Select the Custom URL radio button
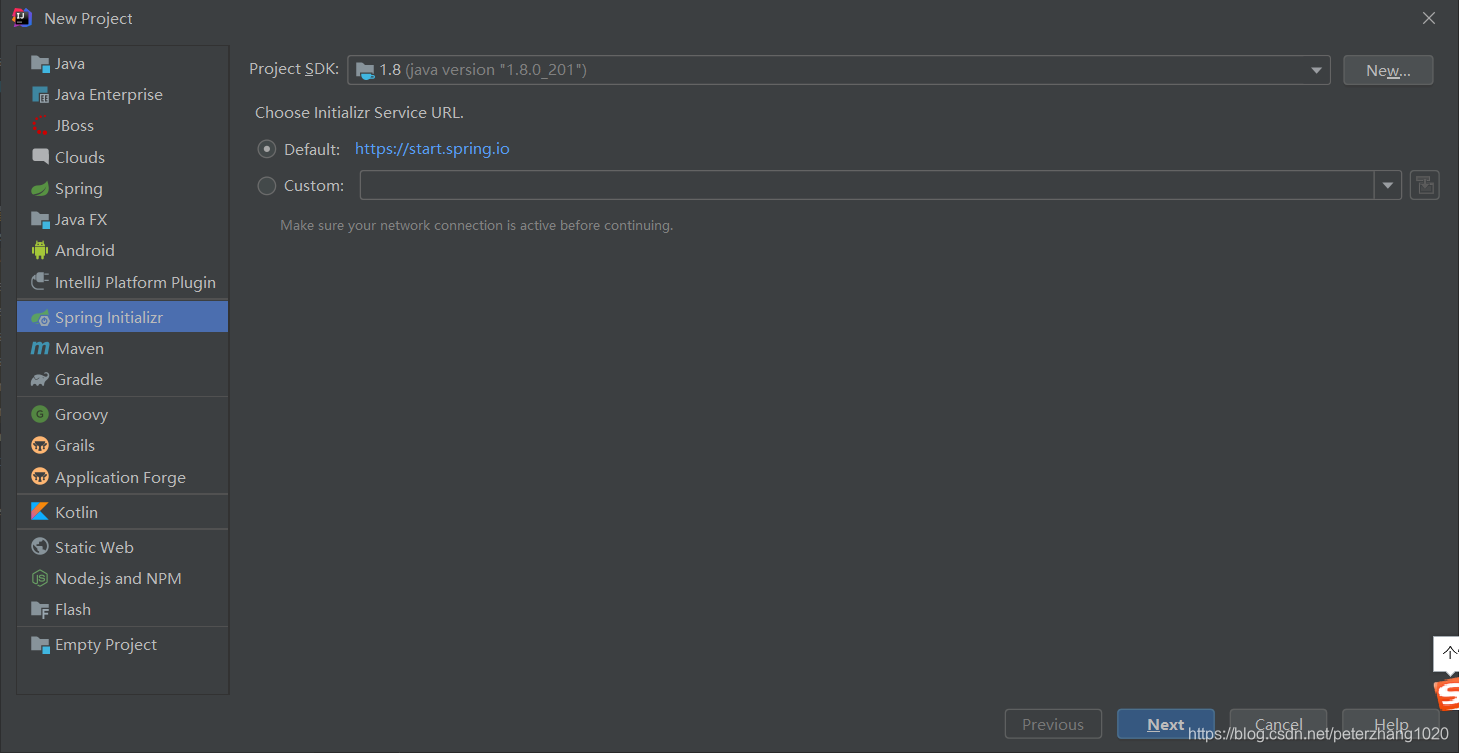1459x753 pixels. pos(267,185)
